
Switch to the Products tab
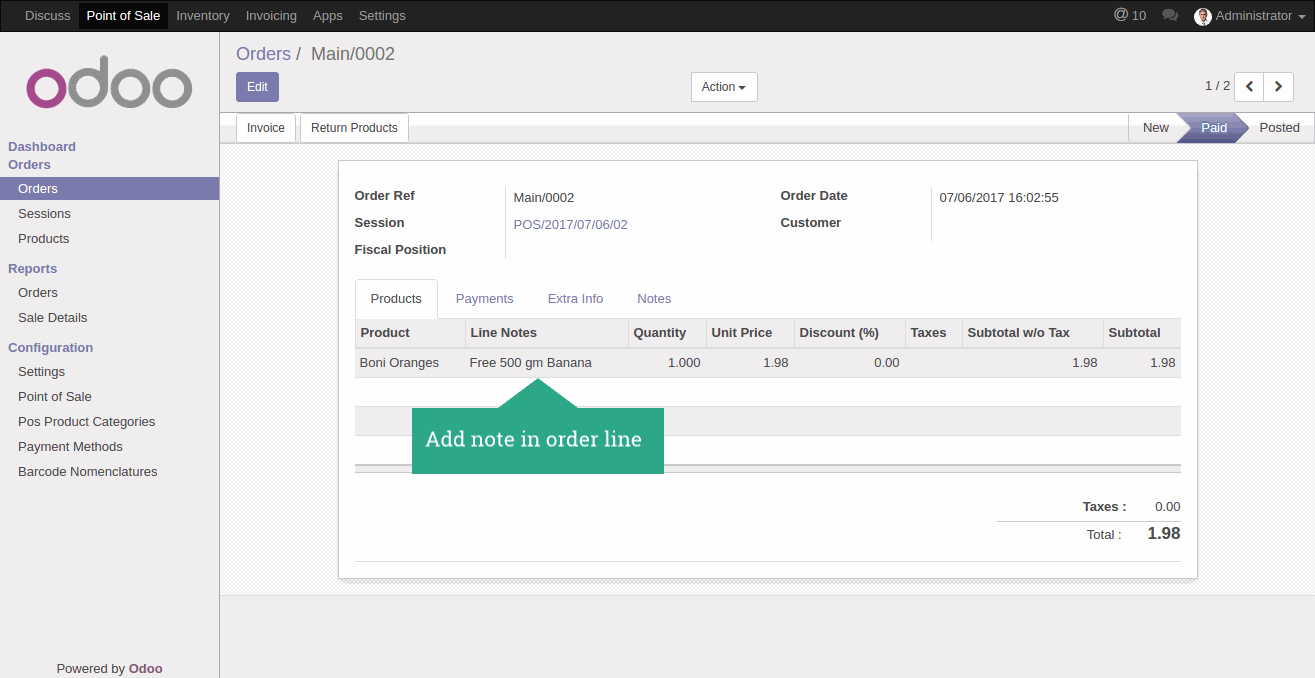pos(396,299)
